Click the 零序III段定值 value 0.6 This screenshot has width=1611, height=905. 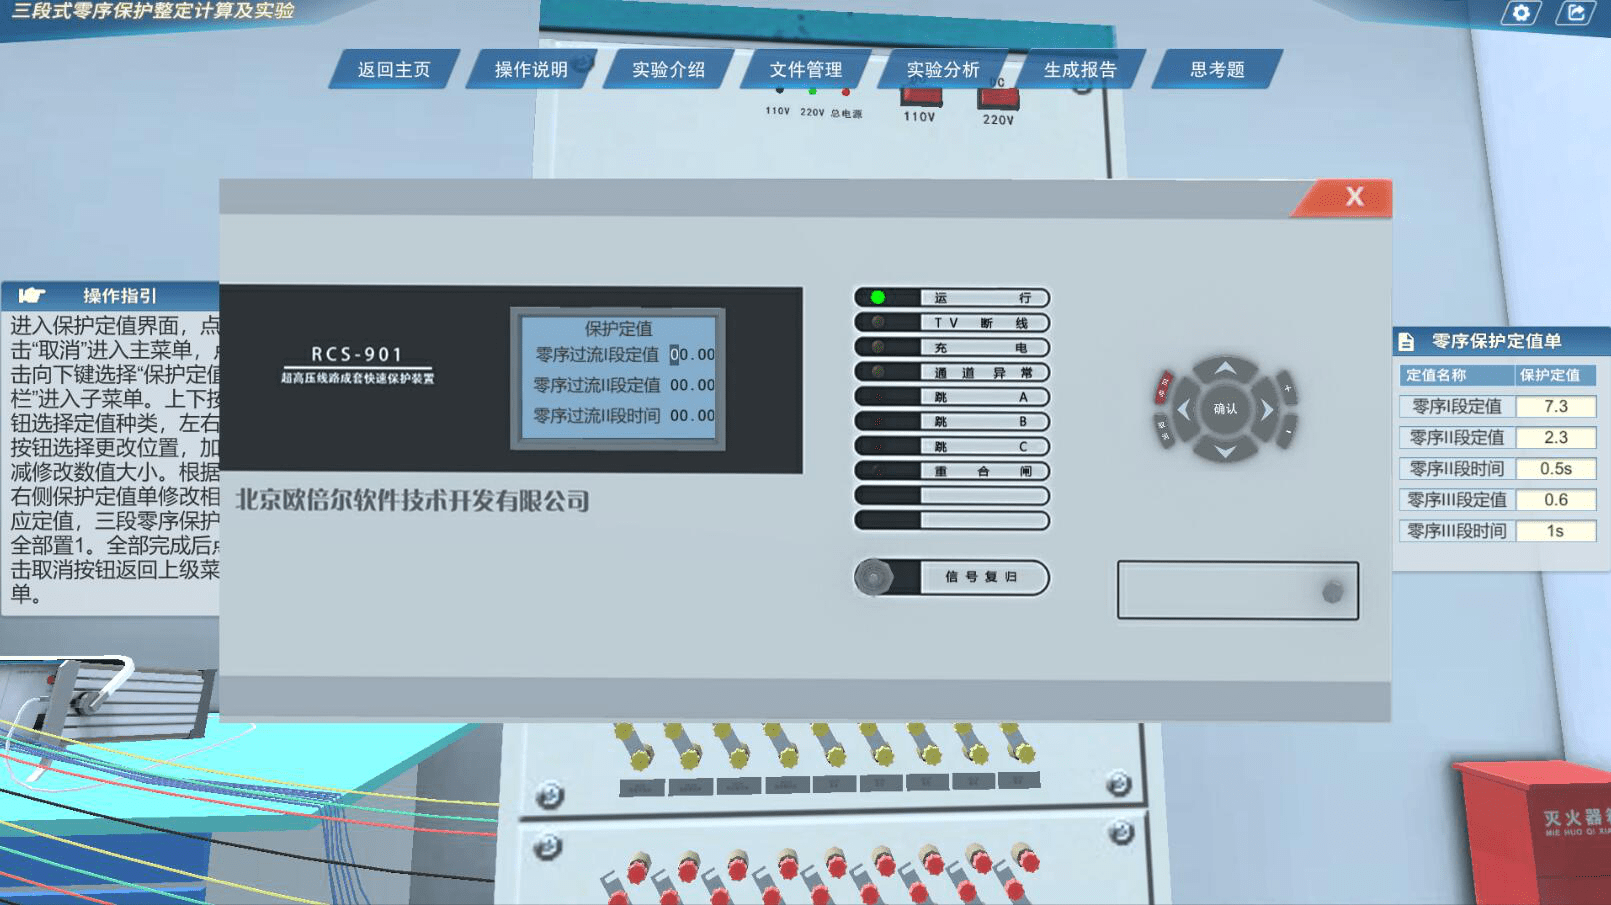point(1556,499)
